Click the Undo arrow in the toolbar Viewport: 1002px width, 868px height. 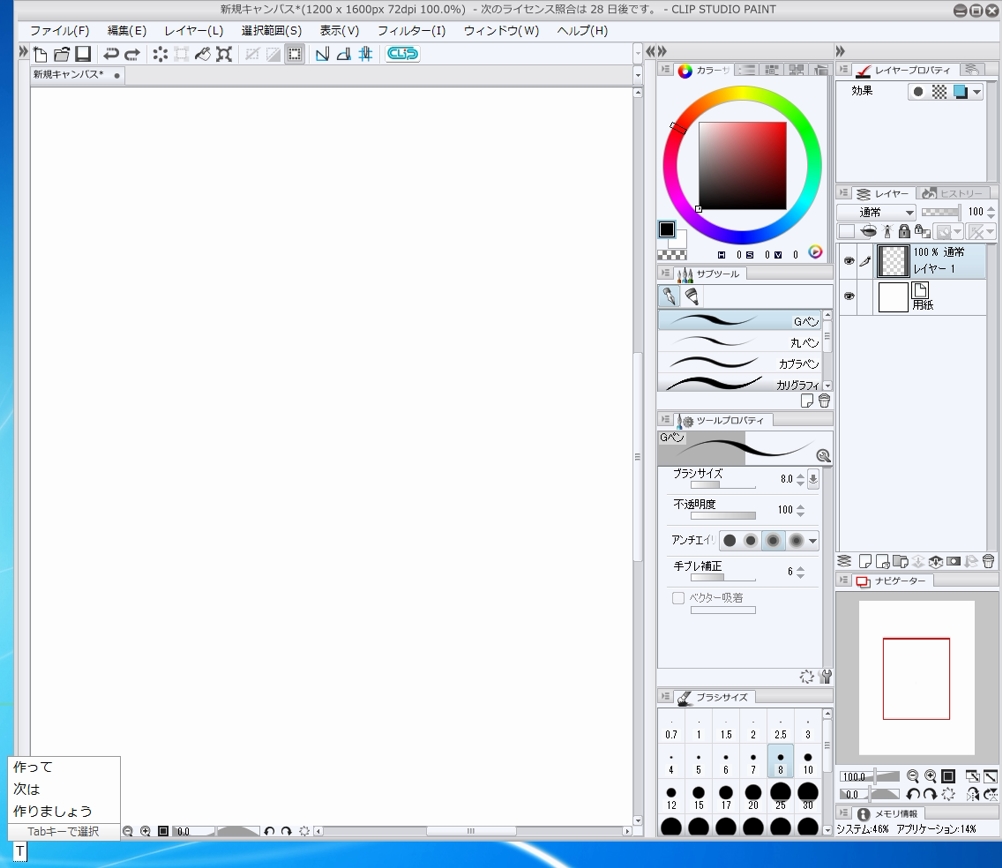(110, 54)
